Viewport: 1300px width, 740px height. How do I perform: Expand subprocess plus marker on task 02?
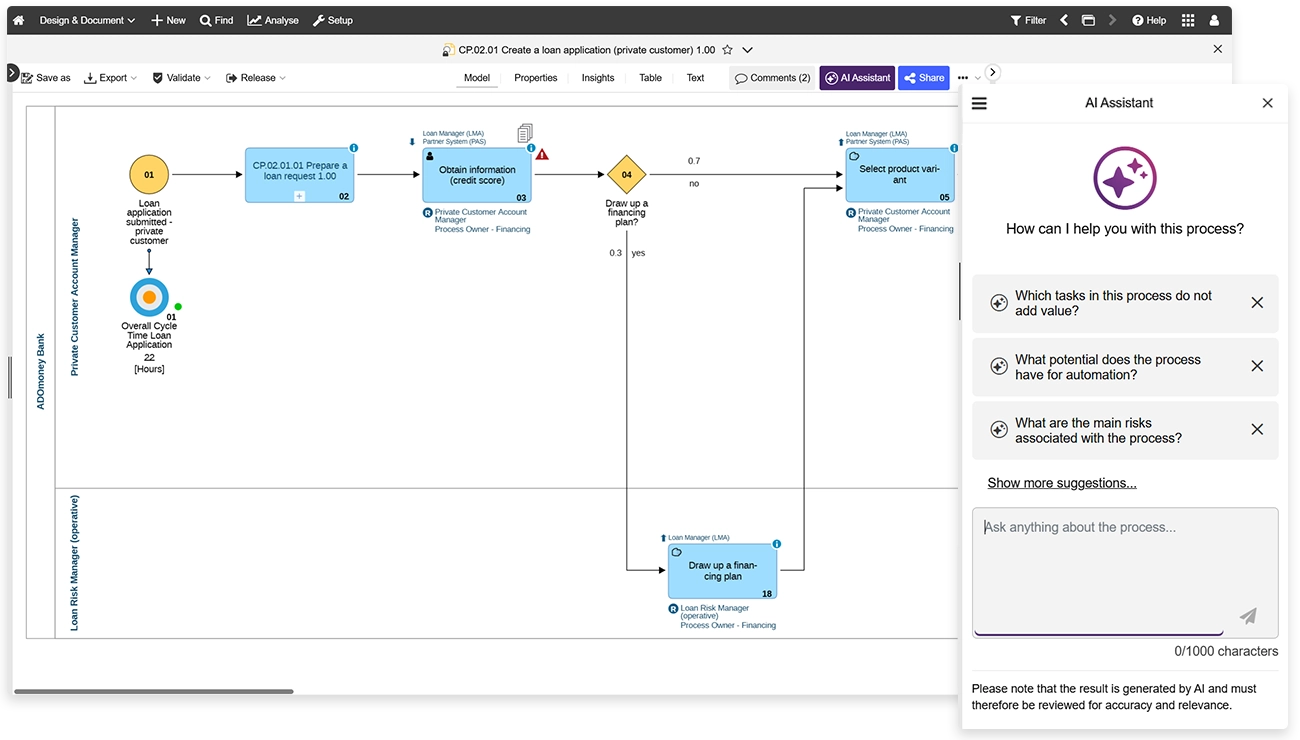point(299,196)
